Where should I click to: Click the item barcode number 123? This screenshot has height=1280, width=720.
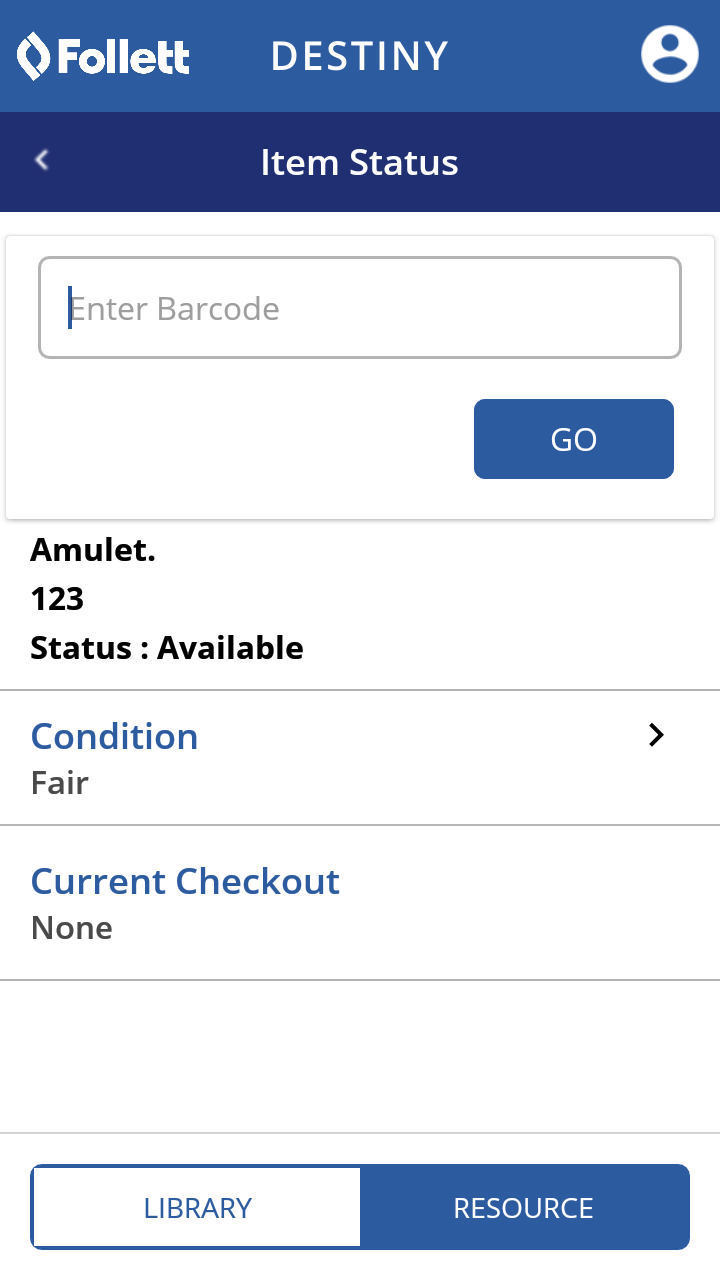[57, 598]
